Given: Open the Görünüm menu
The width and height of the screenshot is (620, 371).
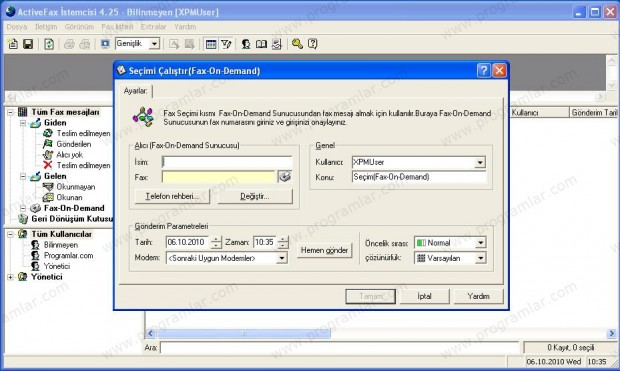Looking at the screenshot, I should click(79, 26).
